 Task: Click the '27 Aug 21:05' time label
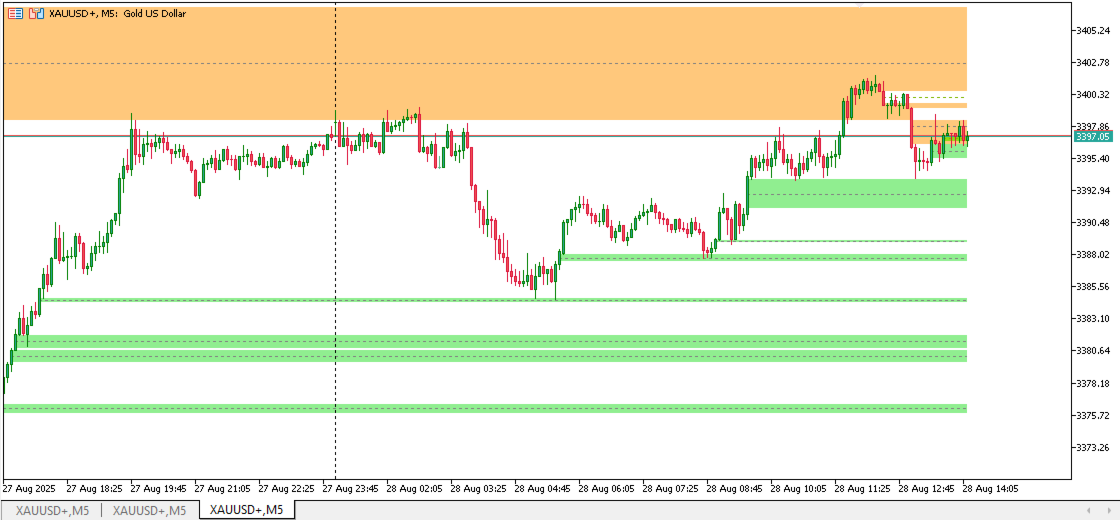pos(223,489)
